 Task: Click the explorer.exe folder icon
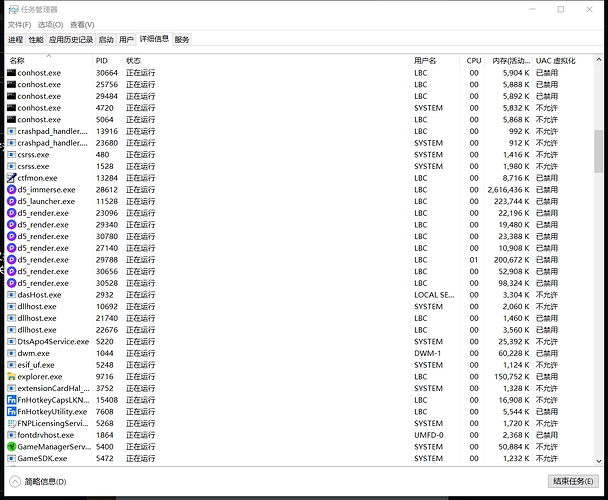point(11,377)
